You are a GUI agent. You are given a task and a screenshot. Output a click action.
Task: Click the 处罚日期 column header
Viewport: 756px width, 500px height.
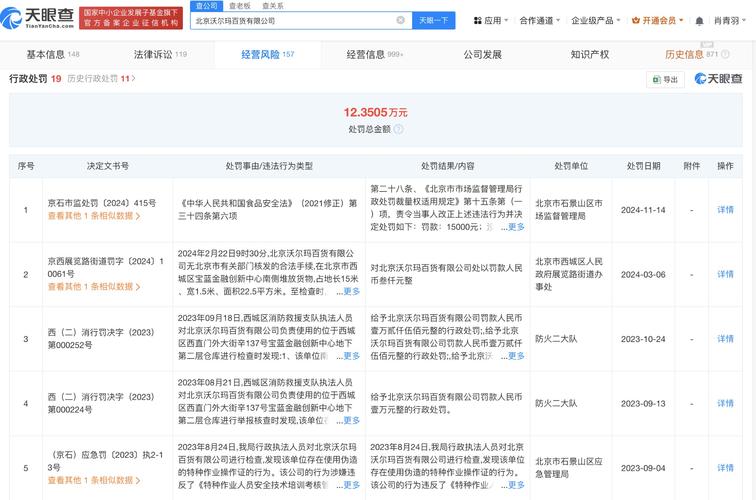coord(643,166)
